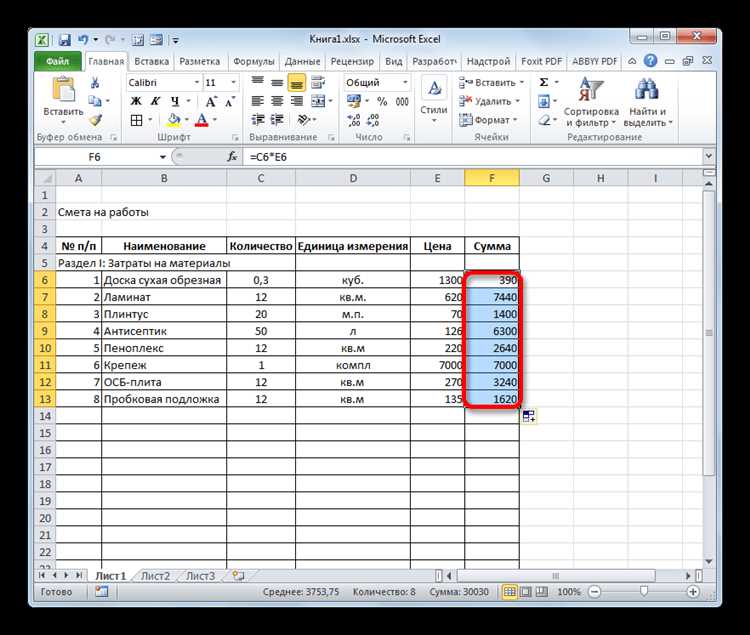Select column F header
The width and height of the screenshot is (750, 635).
click(492, 178)
